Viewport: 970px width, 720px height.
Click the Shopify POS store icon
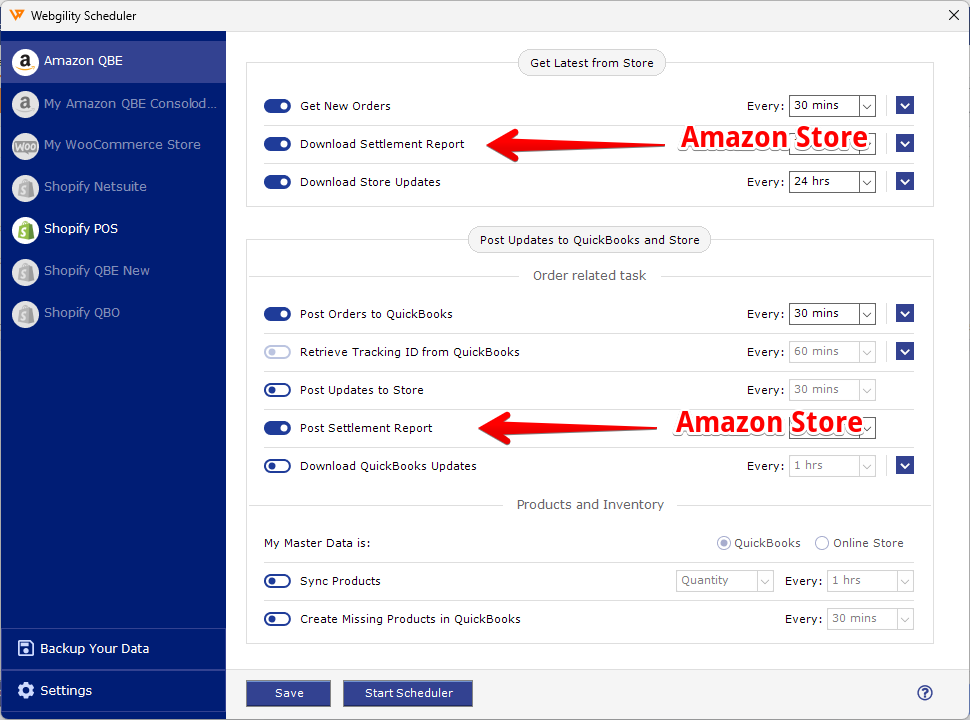click(x=25, y=230)
